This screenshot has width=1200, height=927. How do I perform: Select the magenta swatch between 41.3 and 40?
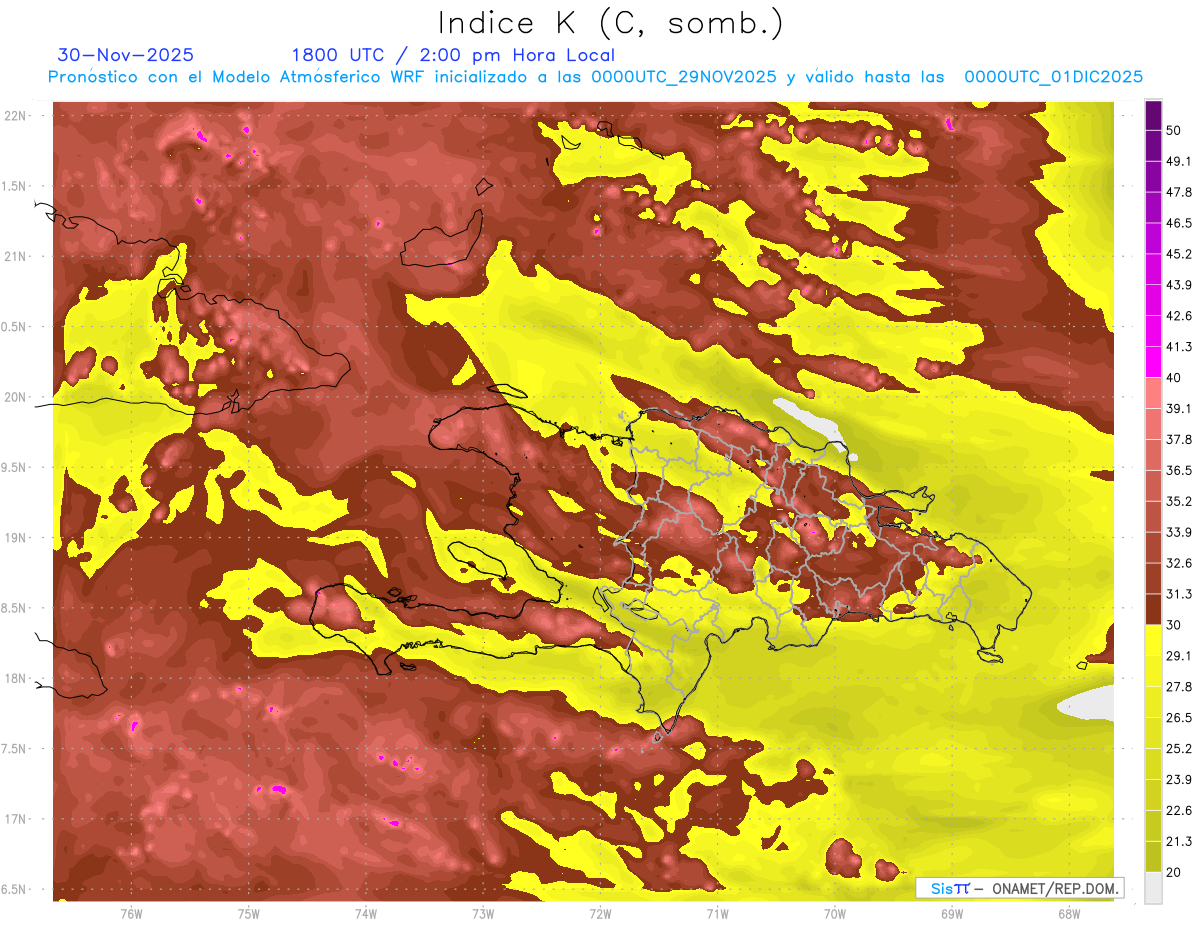tap(1153, 362)
